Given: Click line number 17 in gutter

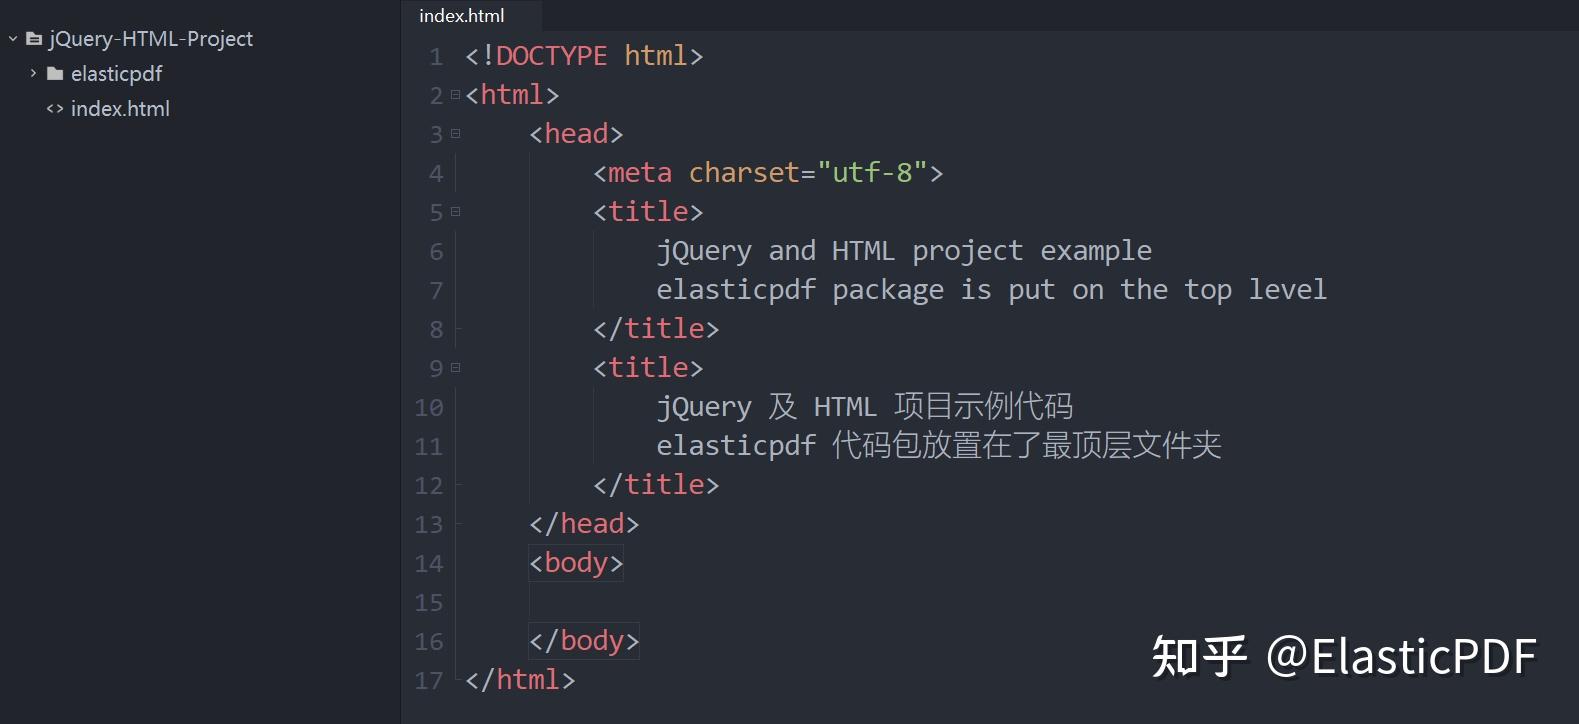Looking at the screenshot, I should (x=429, y=681).
